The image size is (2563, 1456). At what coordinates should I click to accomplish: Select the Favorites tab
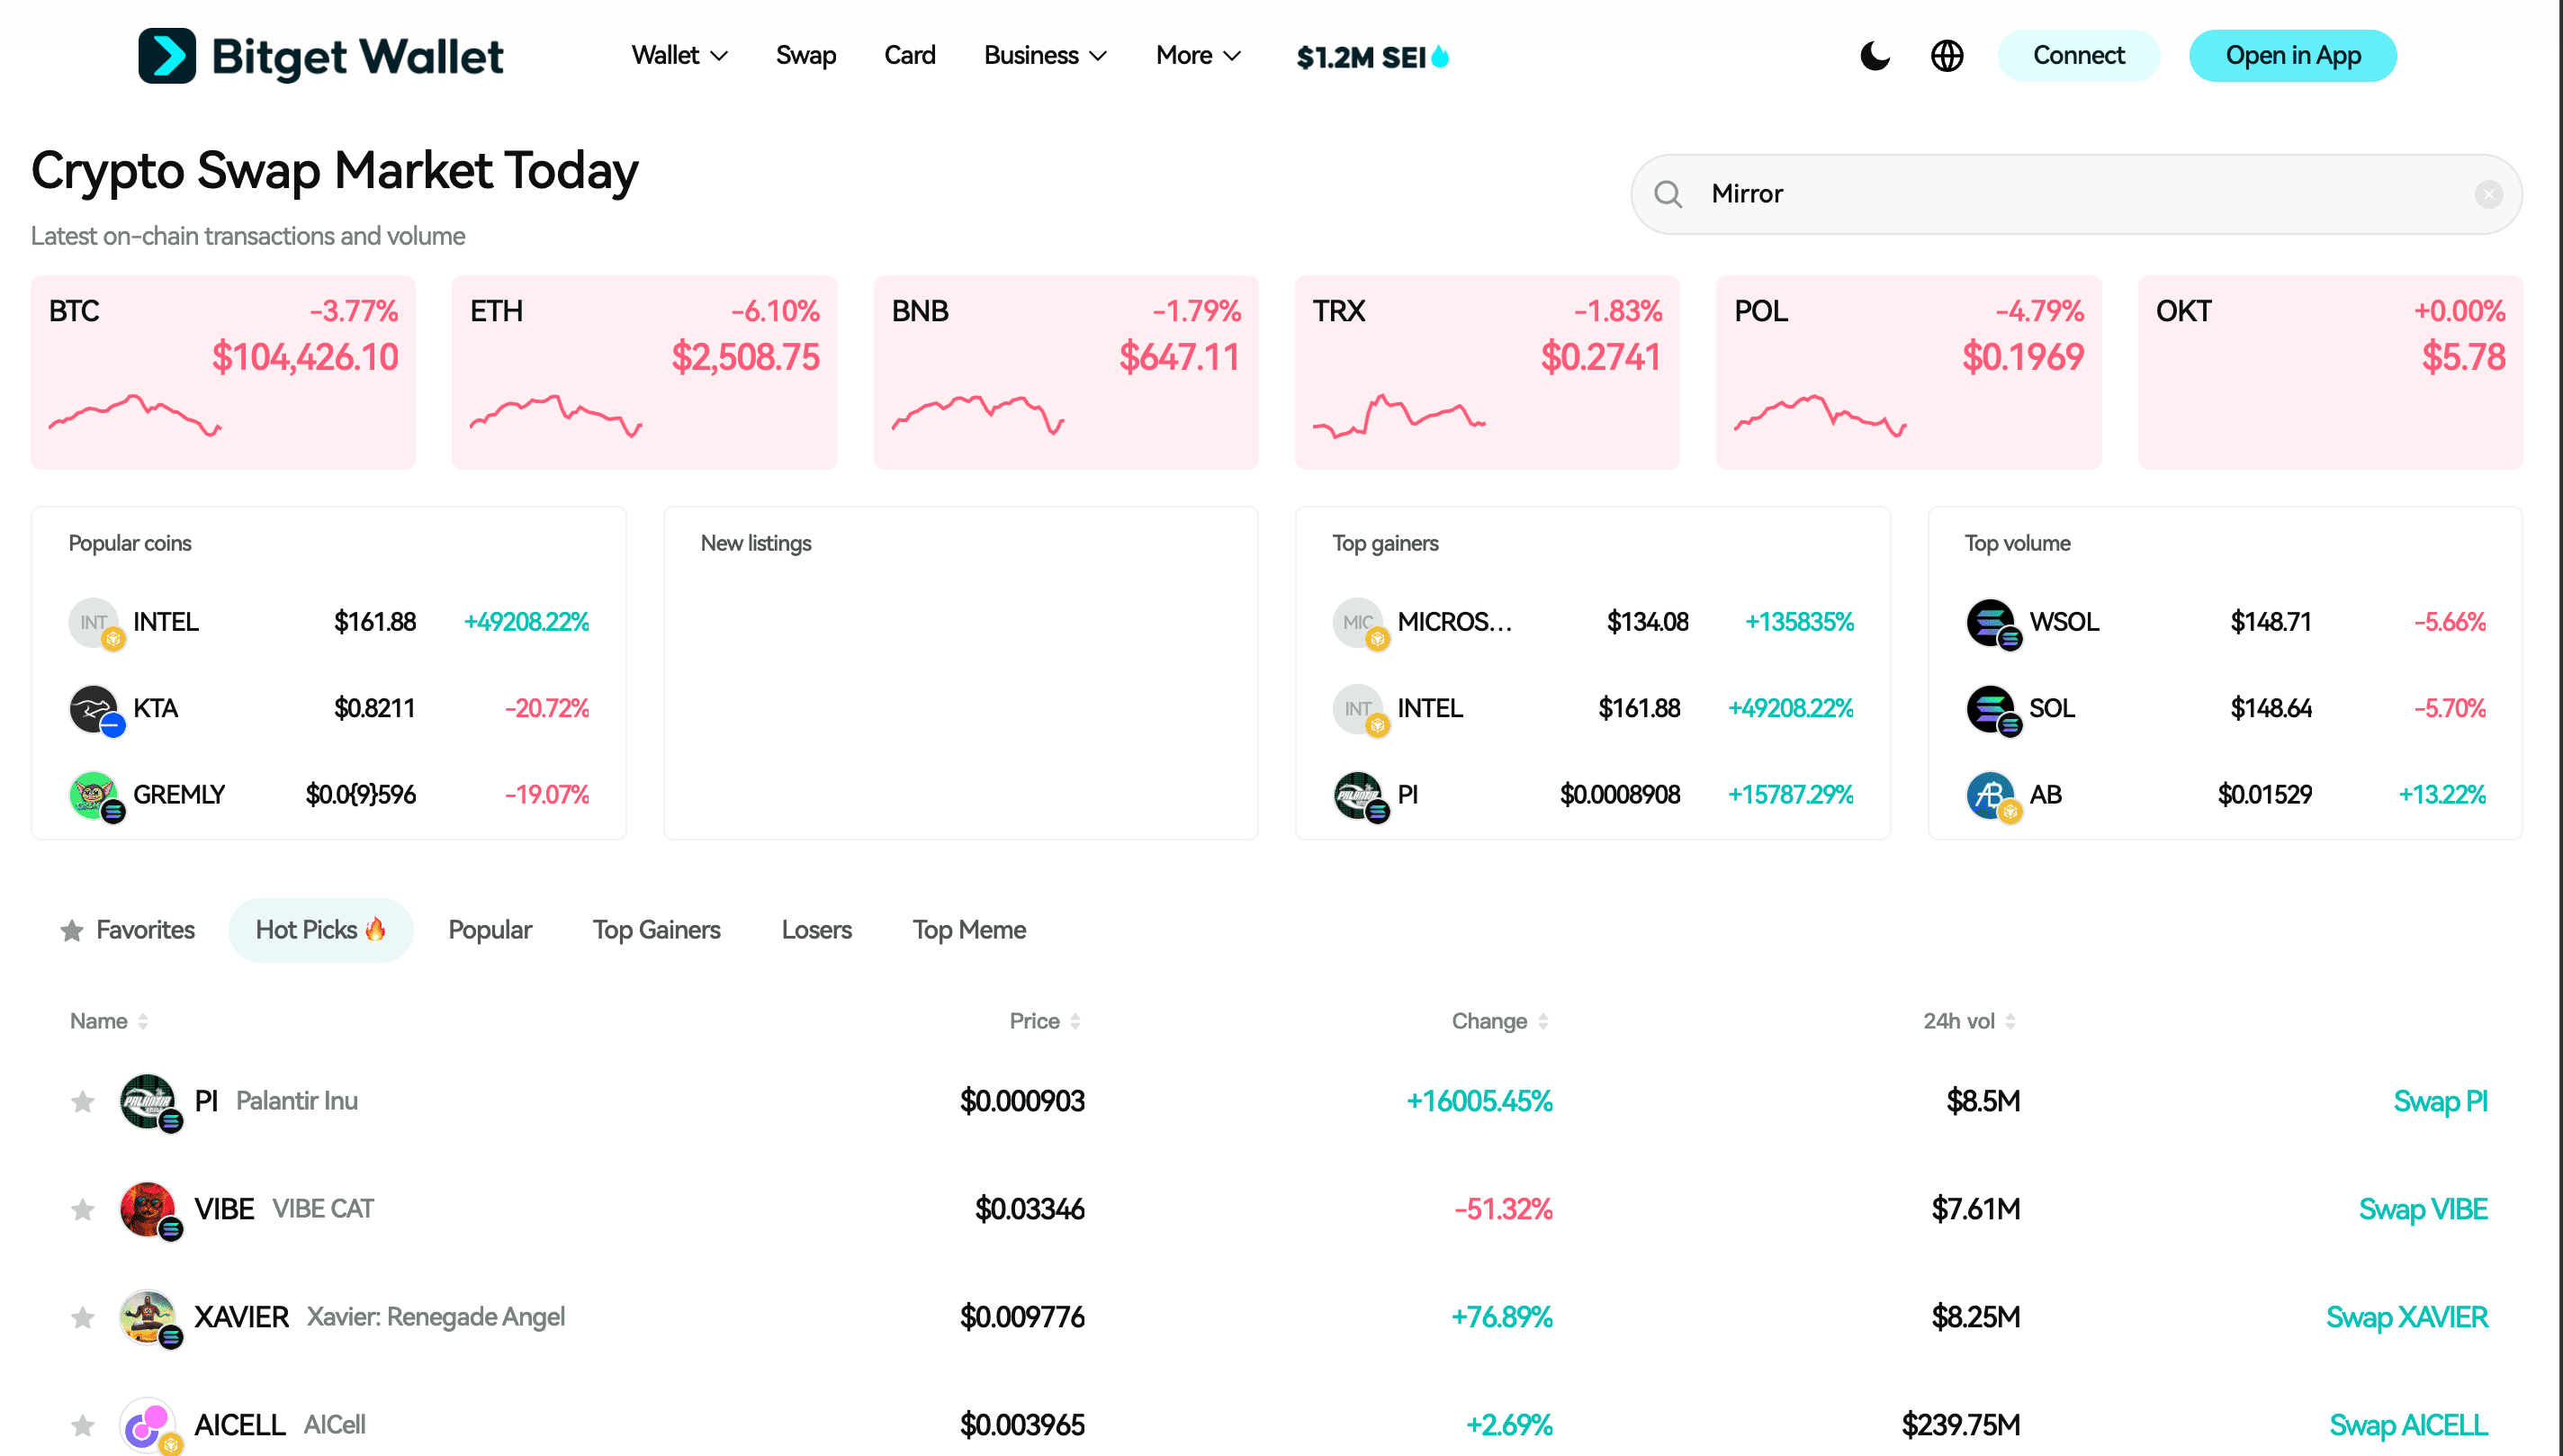(x=128, y=930)
